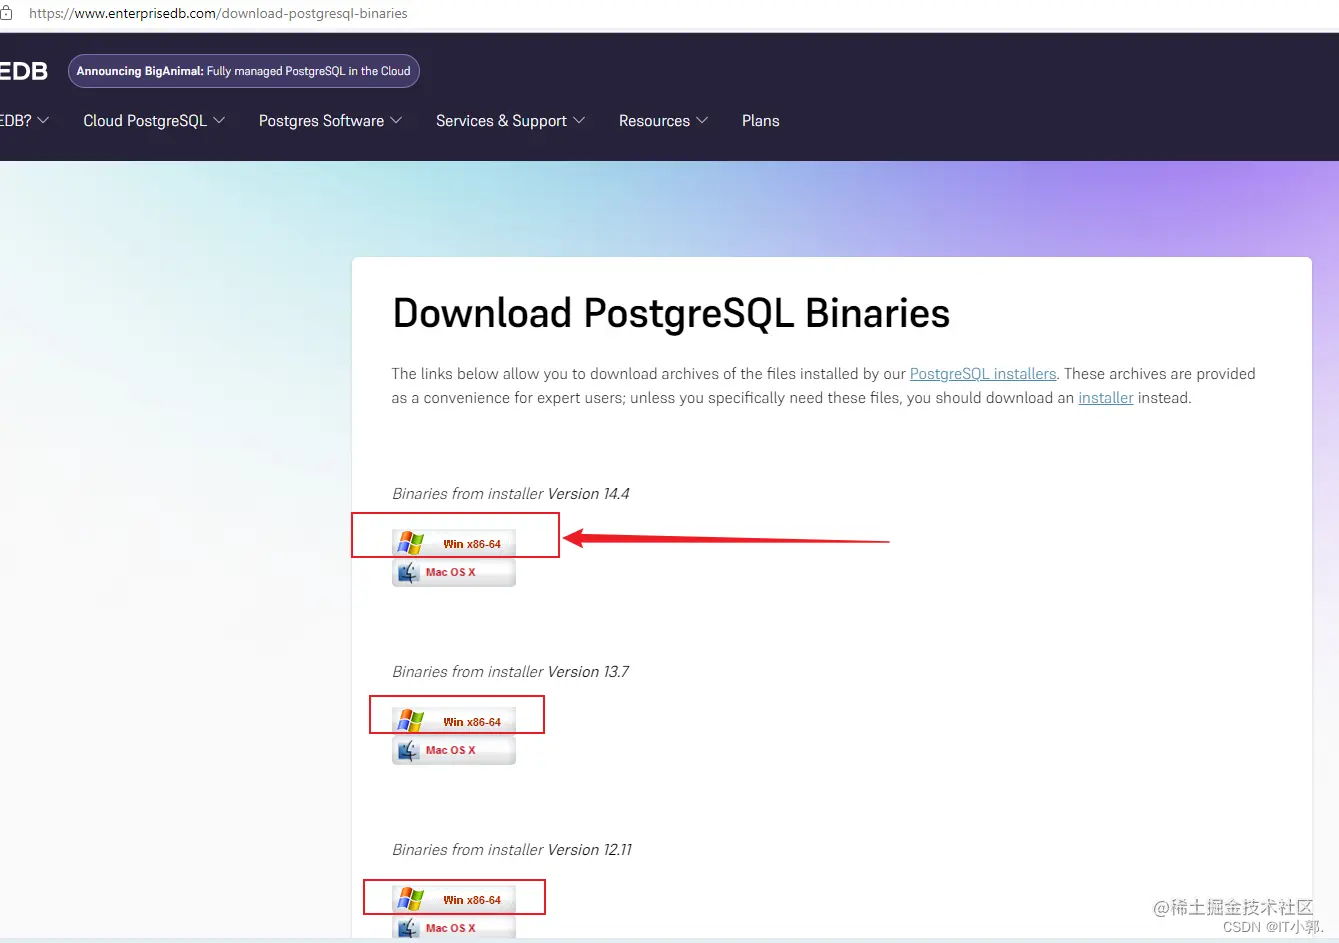Screen dimensions: 1339x943
Task: Click the Mac Finder icon under Version 12.11
Action: point(408,927)
